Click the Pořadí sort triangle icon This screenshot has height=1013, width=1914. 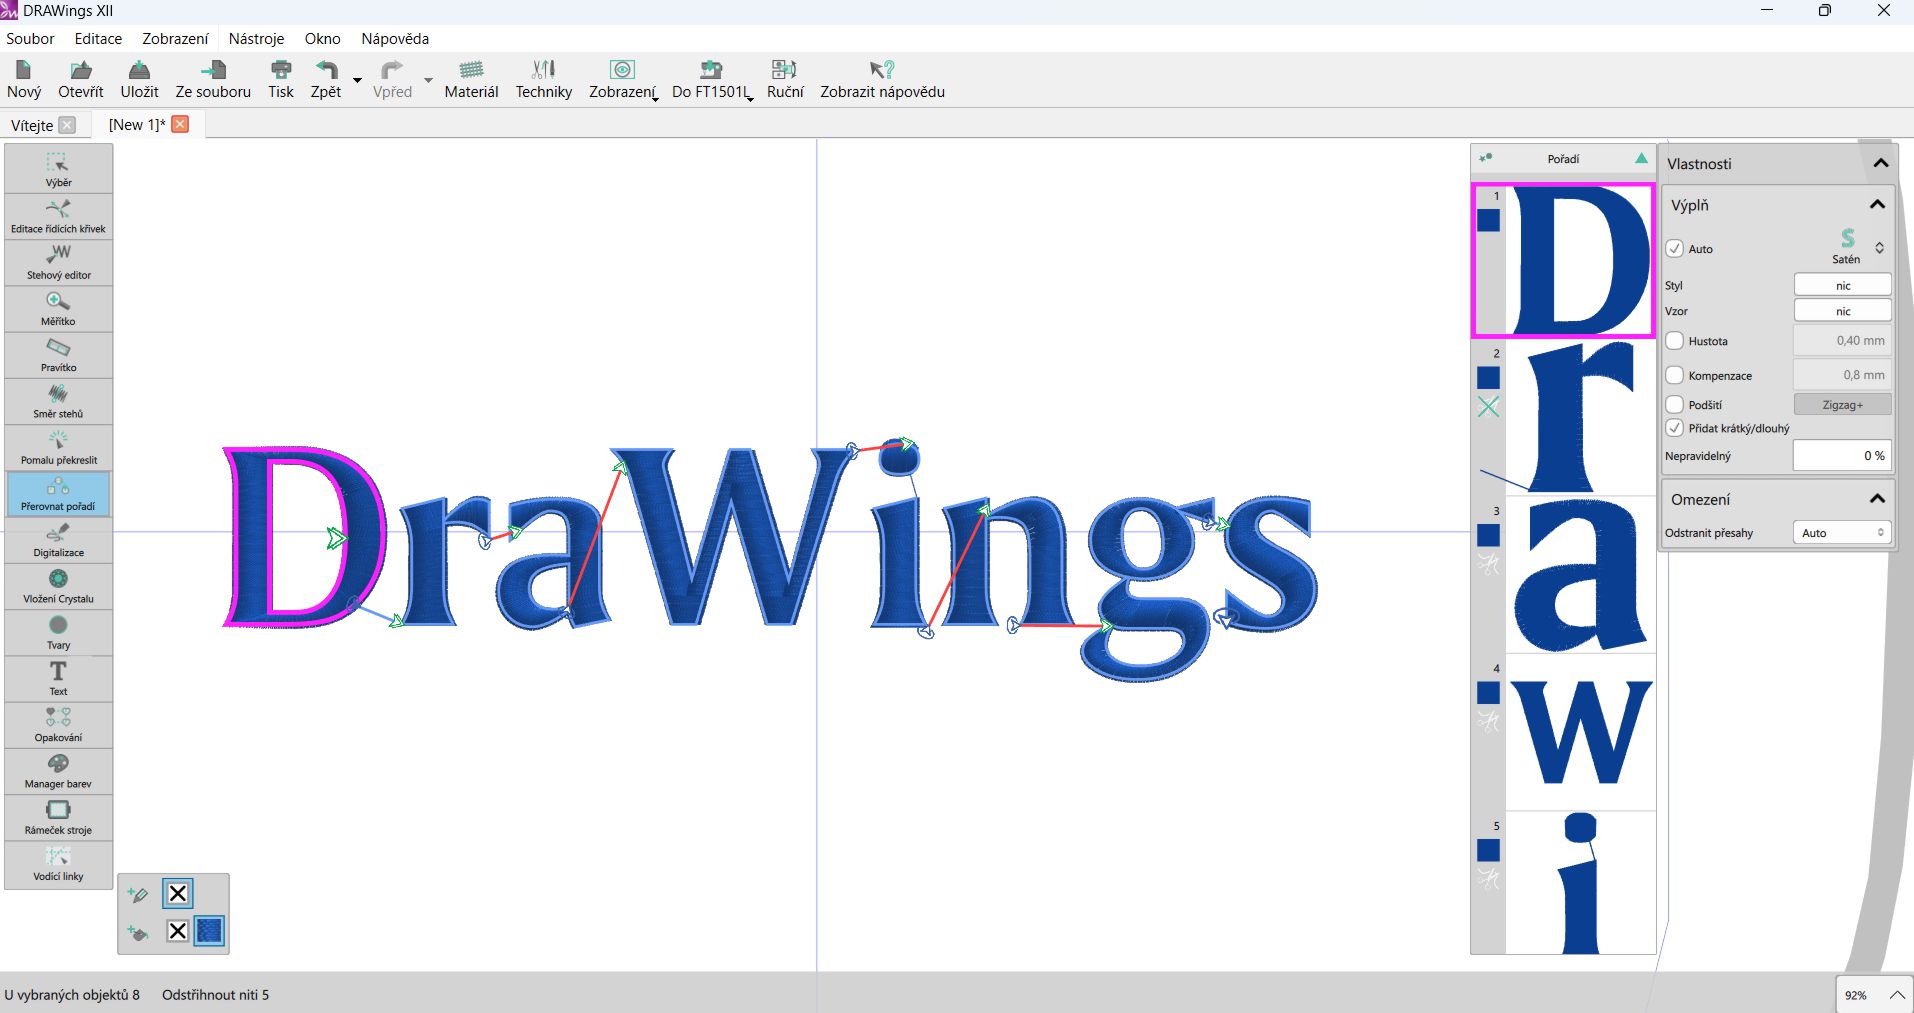(x=1641, y=158)
